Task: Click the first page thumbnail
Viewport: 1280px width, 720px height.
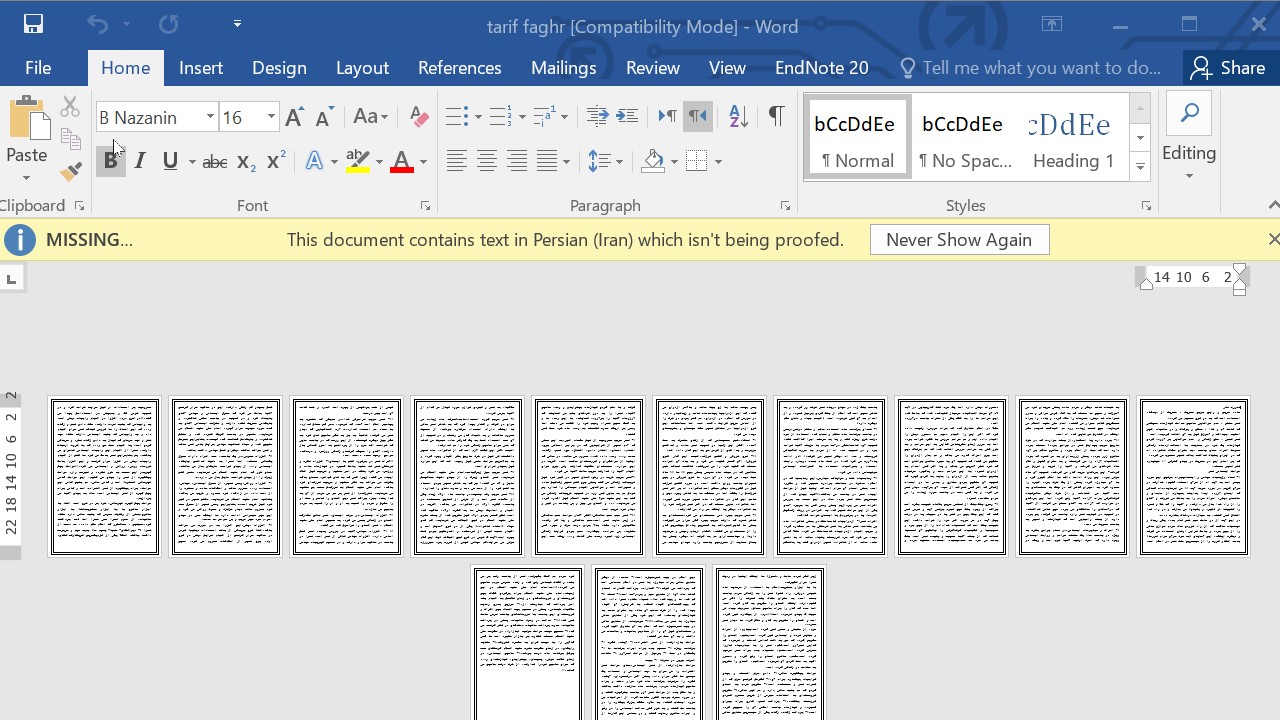Action: [105, 477]
